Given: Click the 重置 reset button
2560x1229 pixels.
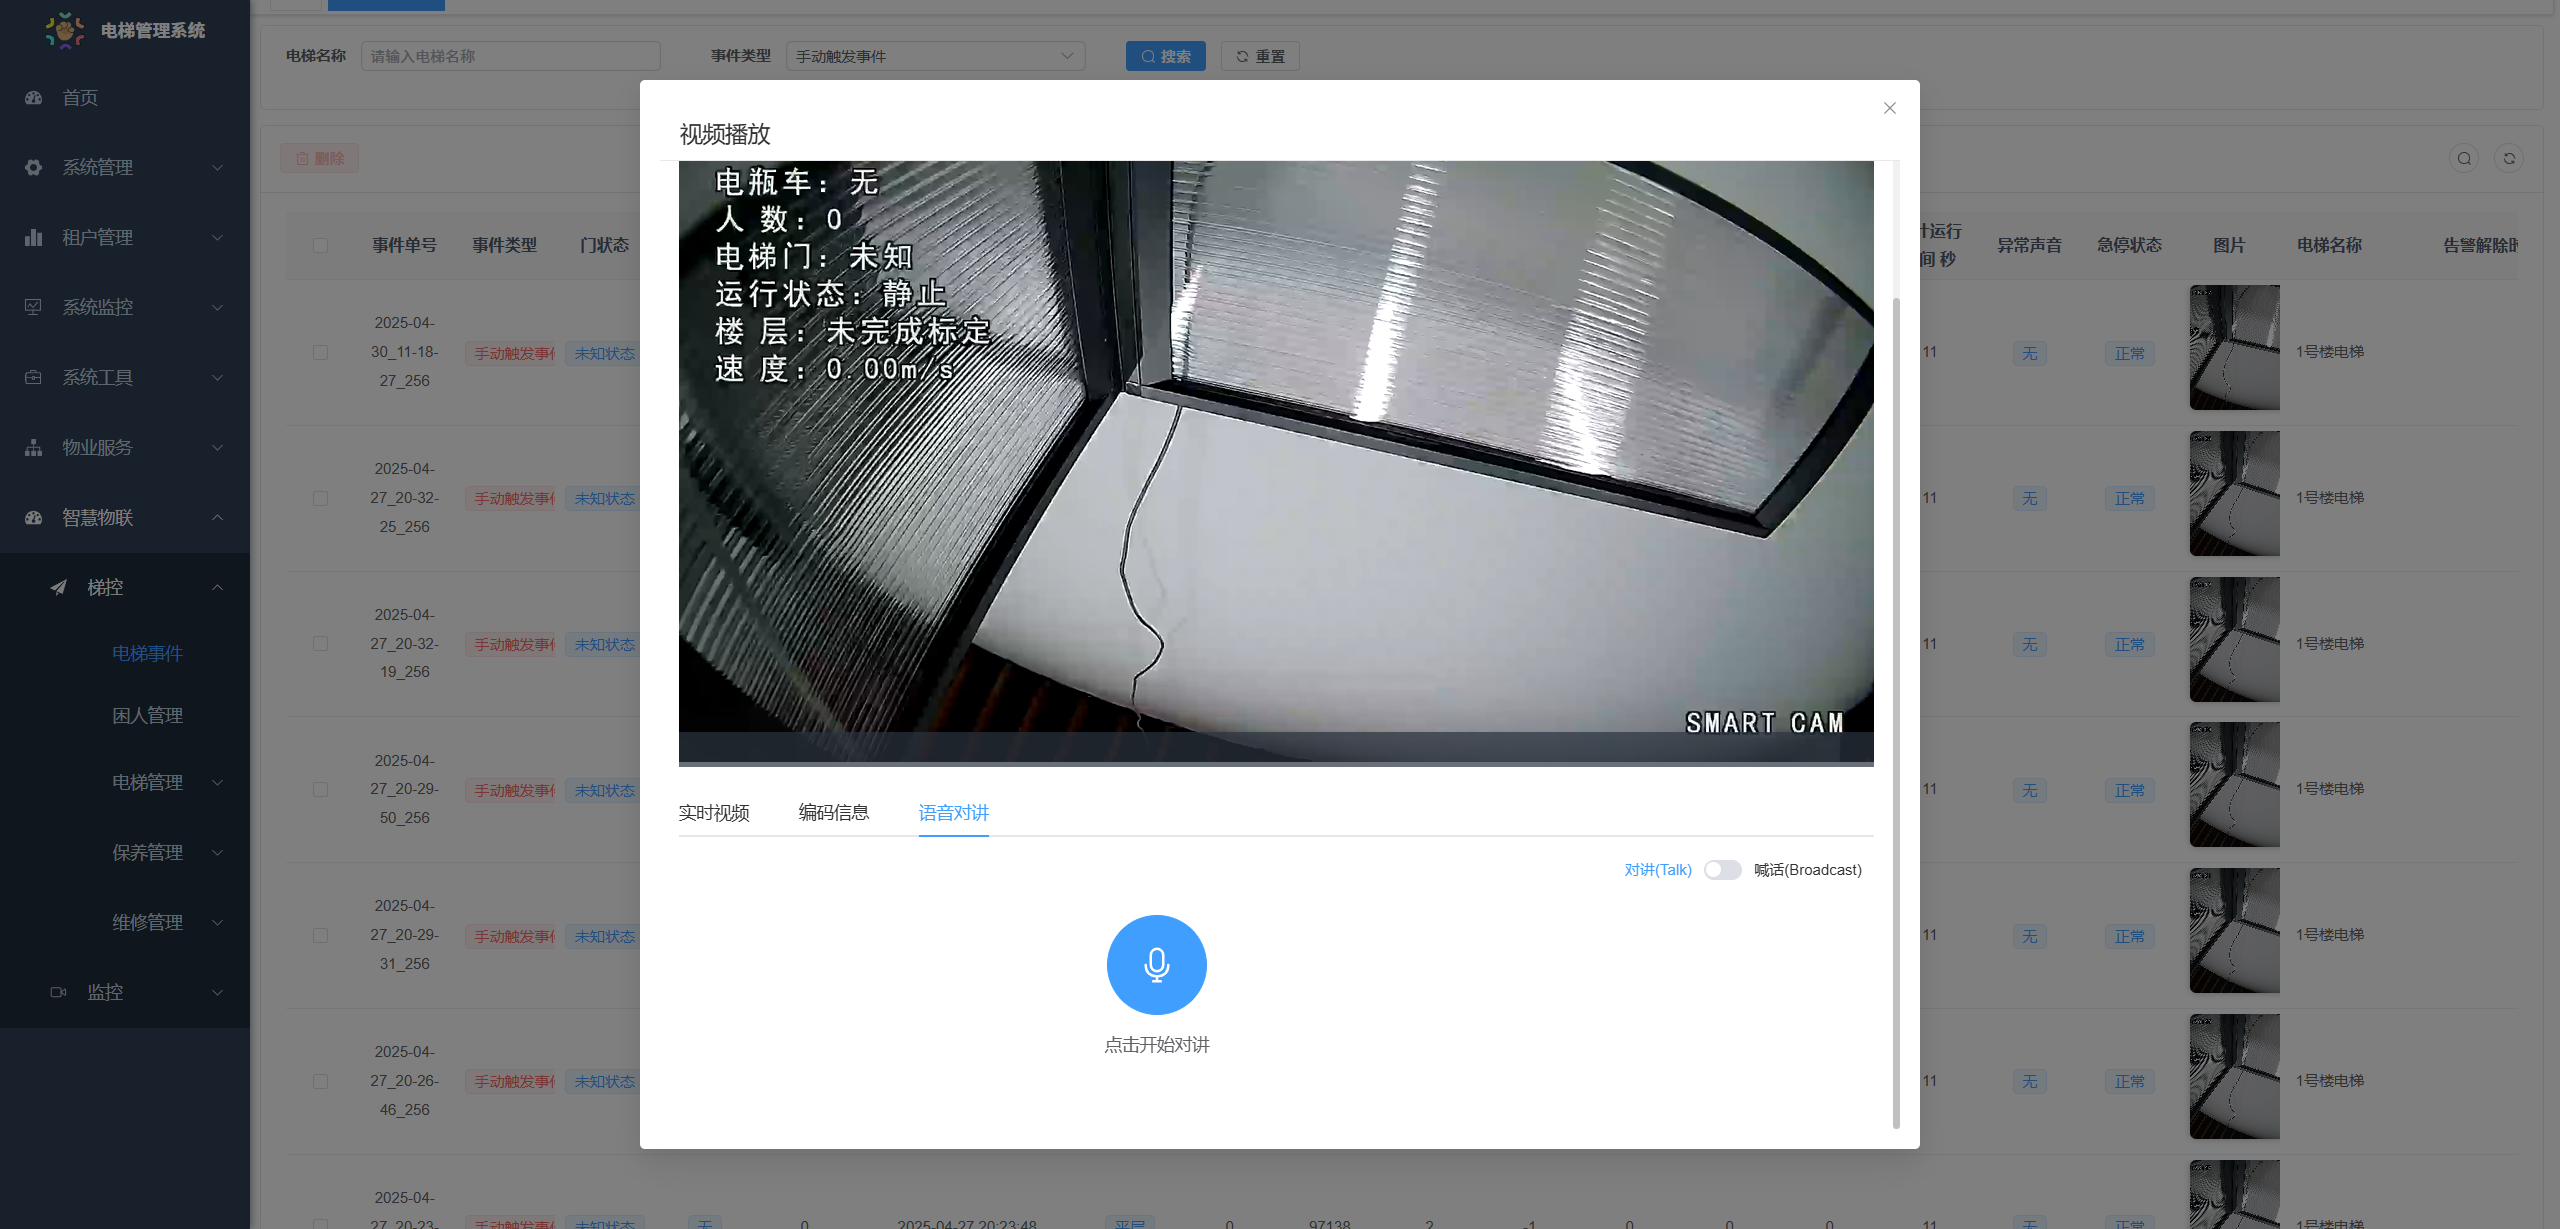Looking at the screenshot, I should [x=1260, y=56].
